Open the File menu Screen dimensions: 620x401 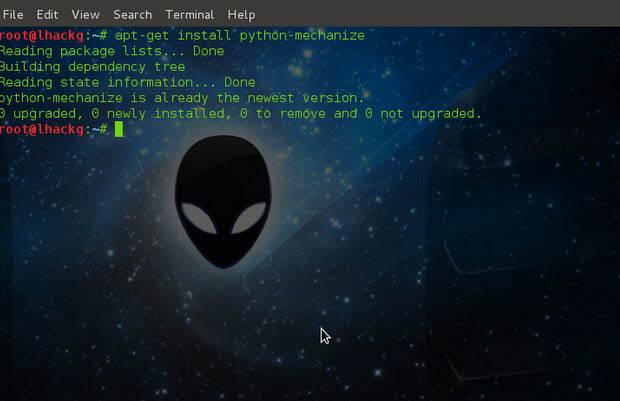click(x=13, y=15)
